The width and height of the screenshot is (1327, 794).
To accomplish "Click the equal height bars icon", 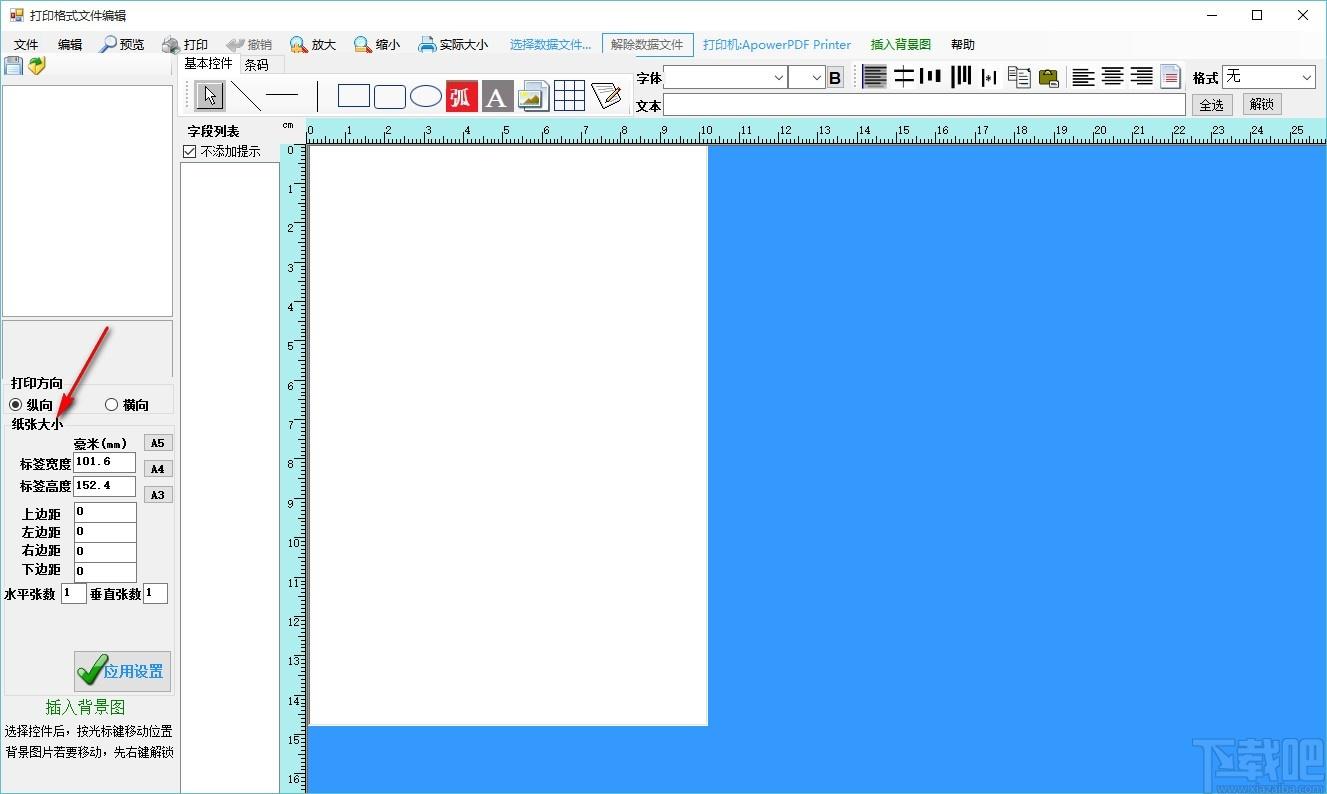I will point(961,77).
